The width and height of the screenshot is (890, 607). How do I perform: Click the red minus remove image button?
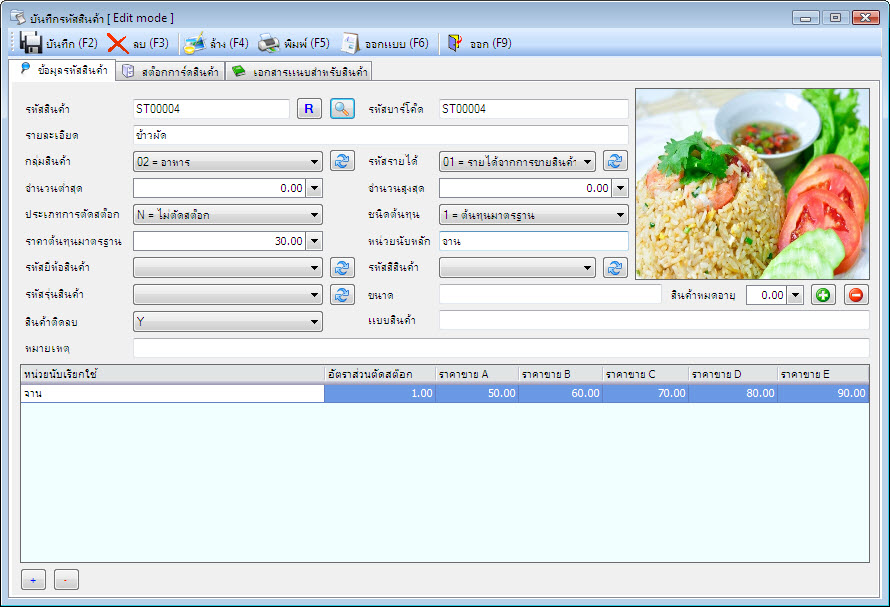point(856,295)
